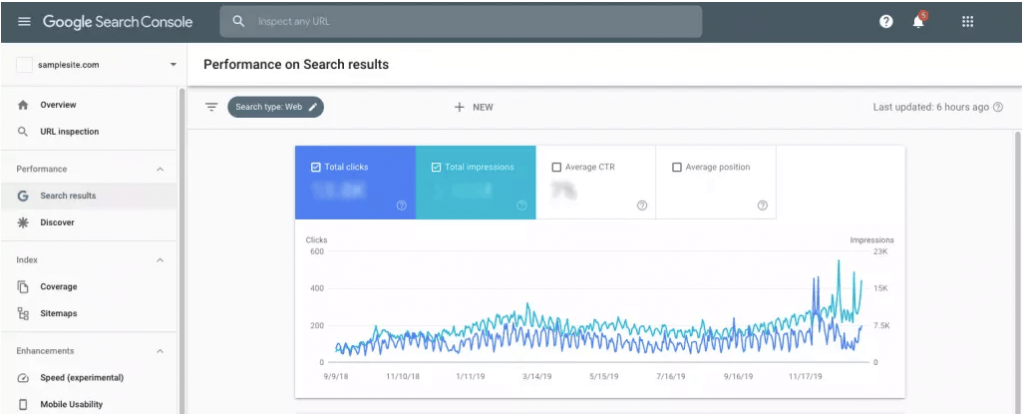This screenshot has width=1024, height=414.
Task: Toggle the Total clicks checkbox
Action: coord(316,167)
